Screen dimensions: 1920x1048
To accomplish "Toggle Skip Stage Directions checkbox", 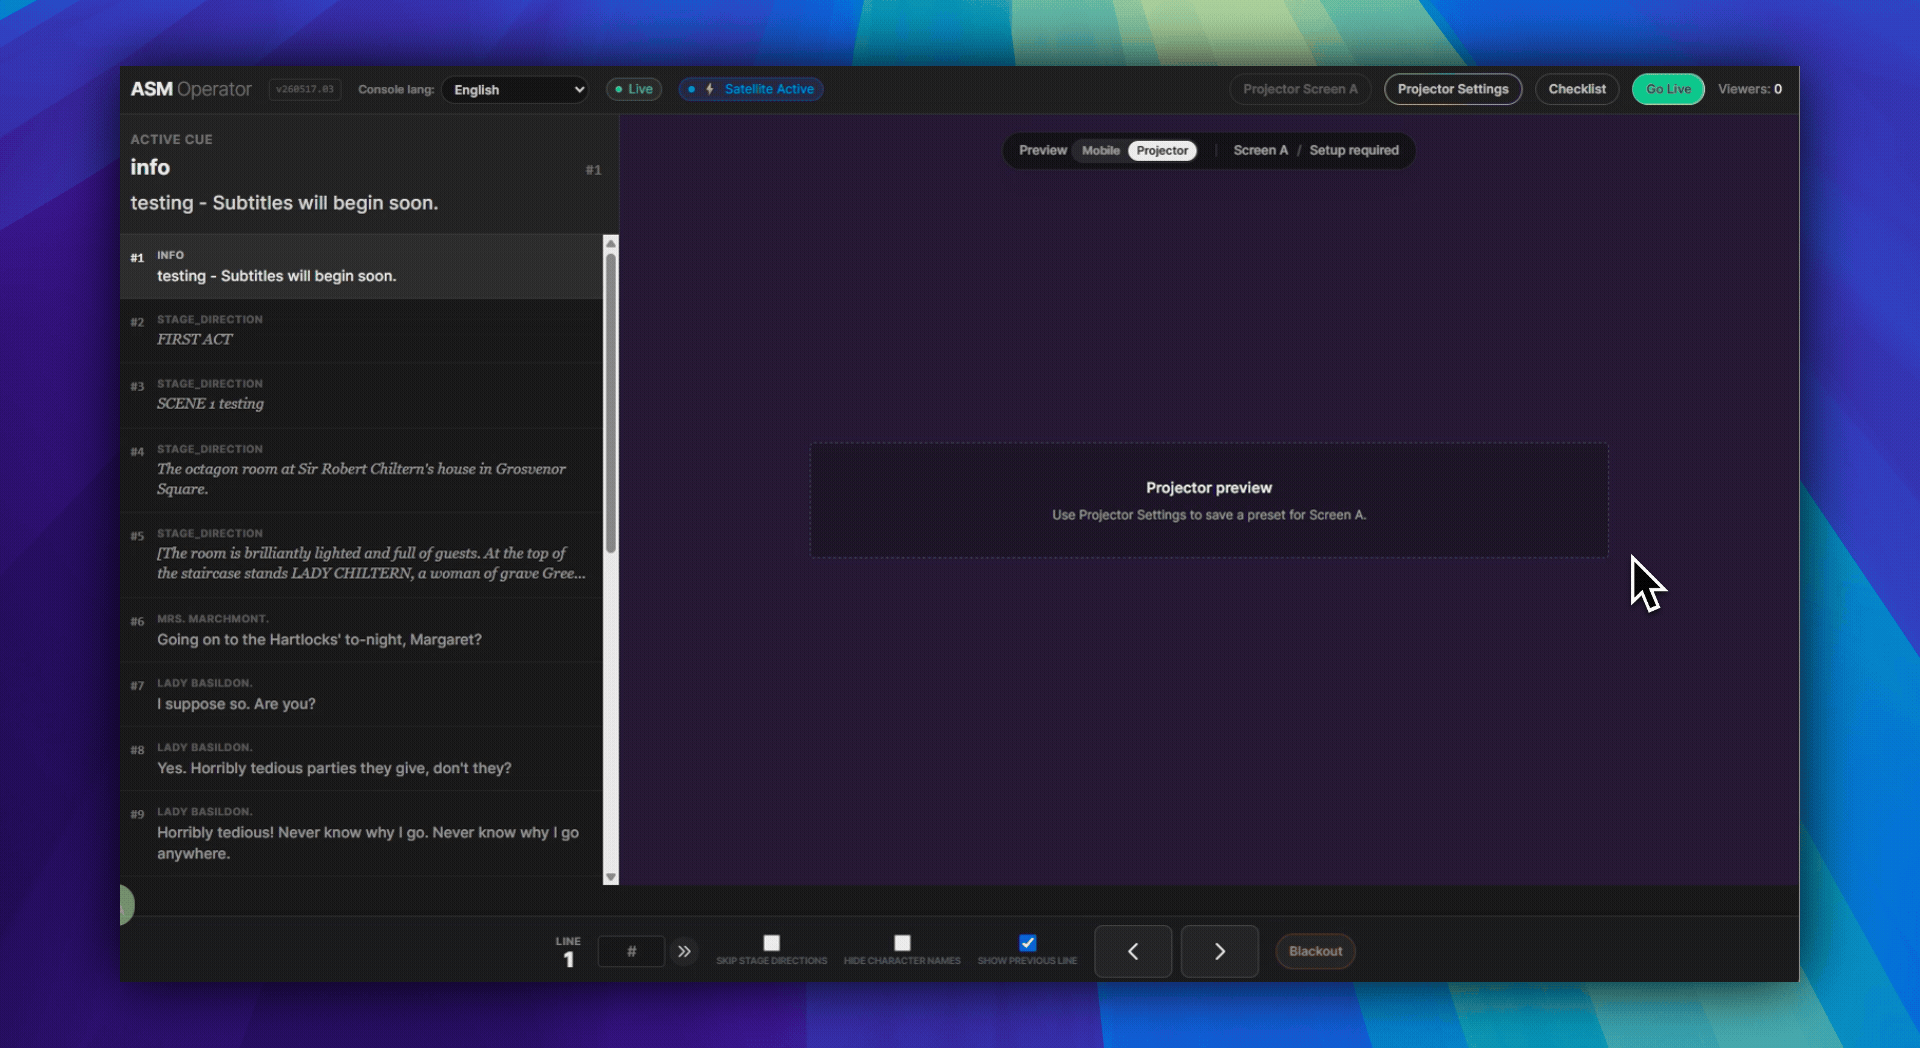I will point(771,943).
